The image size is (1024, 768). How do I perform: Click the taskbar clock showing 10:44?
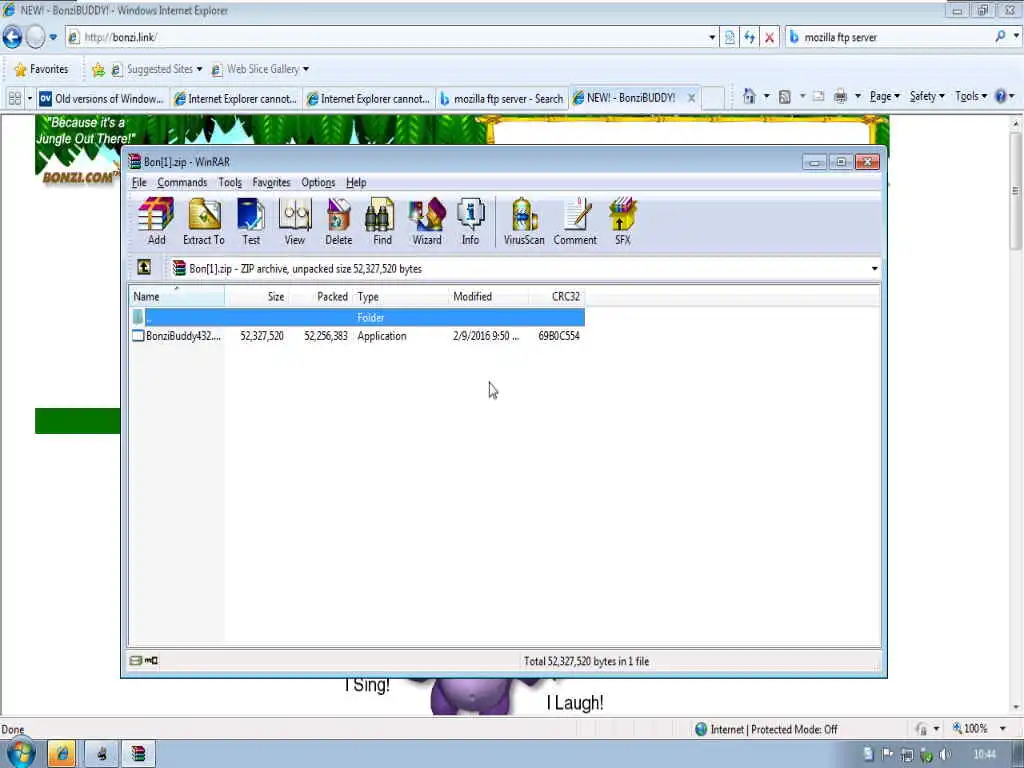coord(984,754)
